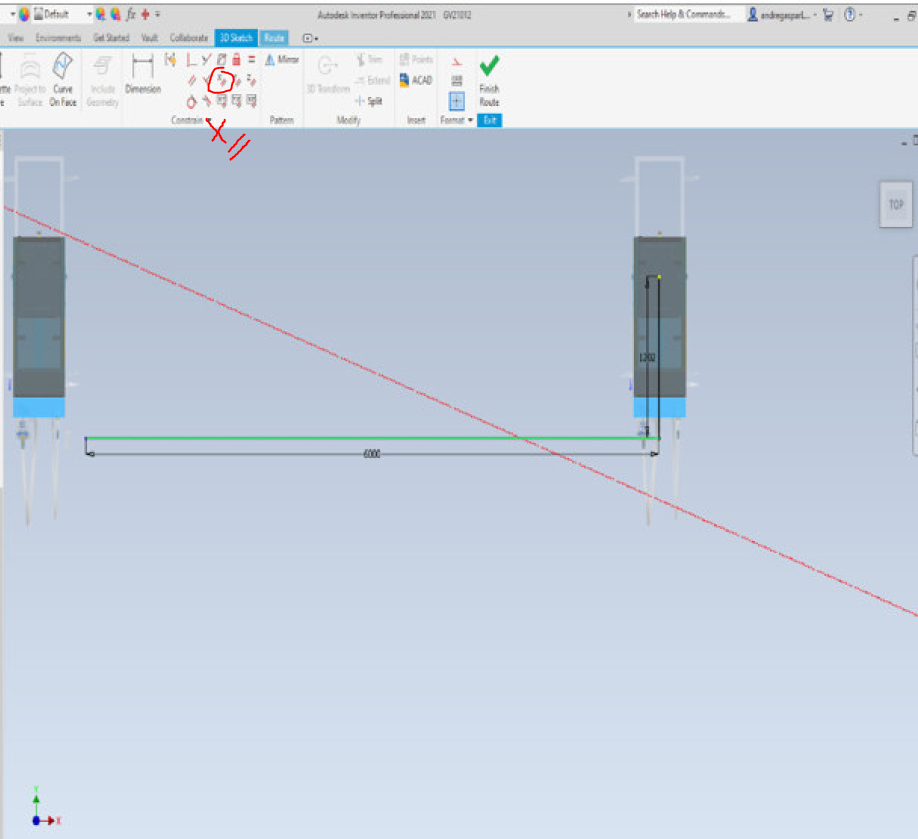Select the 6000 dimension value
The height and width of the screenshot is (839, 918).
(372, 454)
